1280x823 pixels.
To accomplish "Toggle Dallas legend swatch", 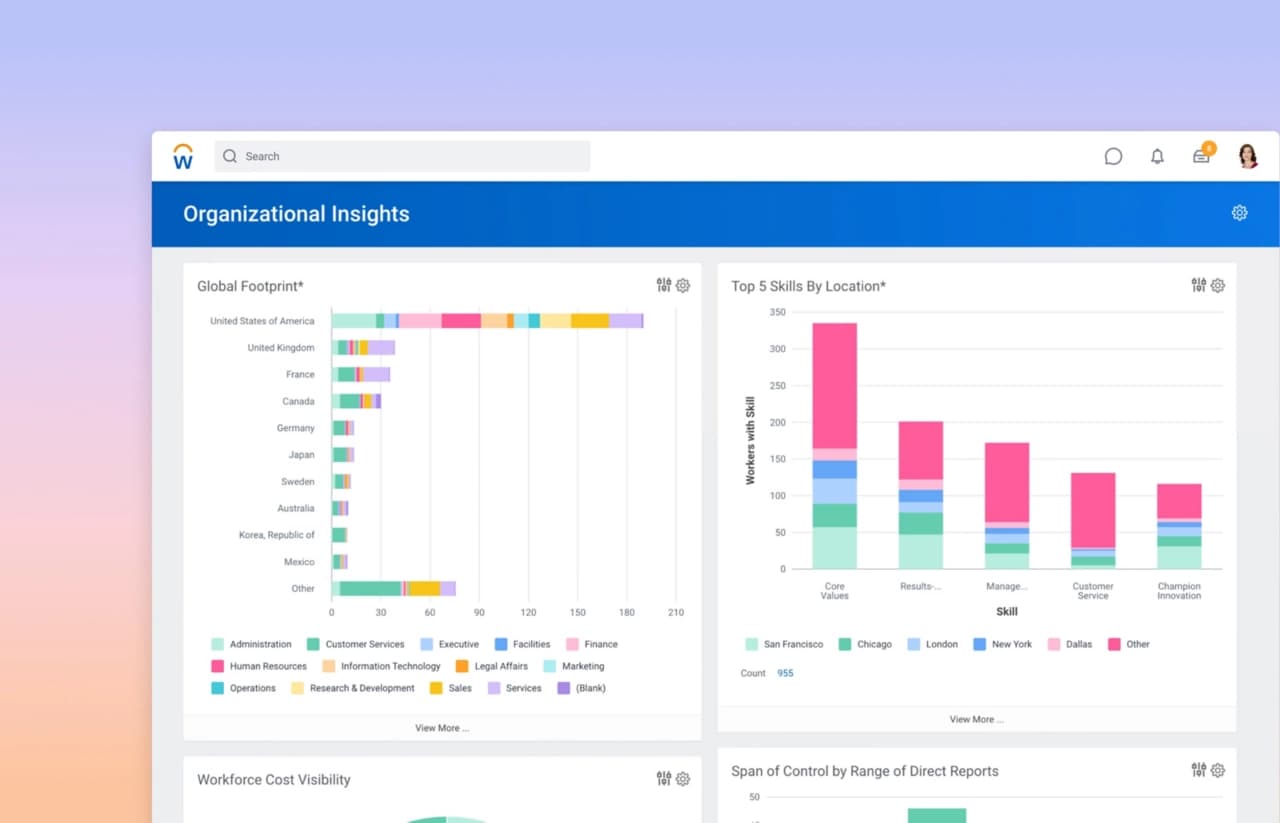I will tap(1054, 644).
